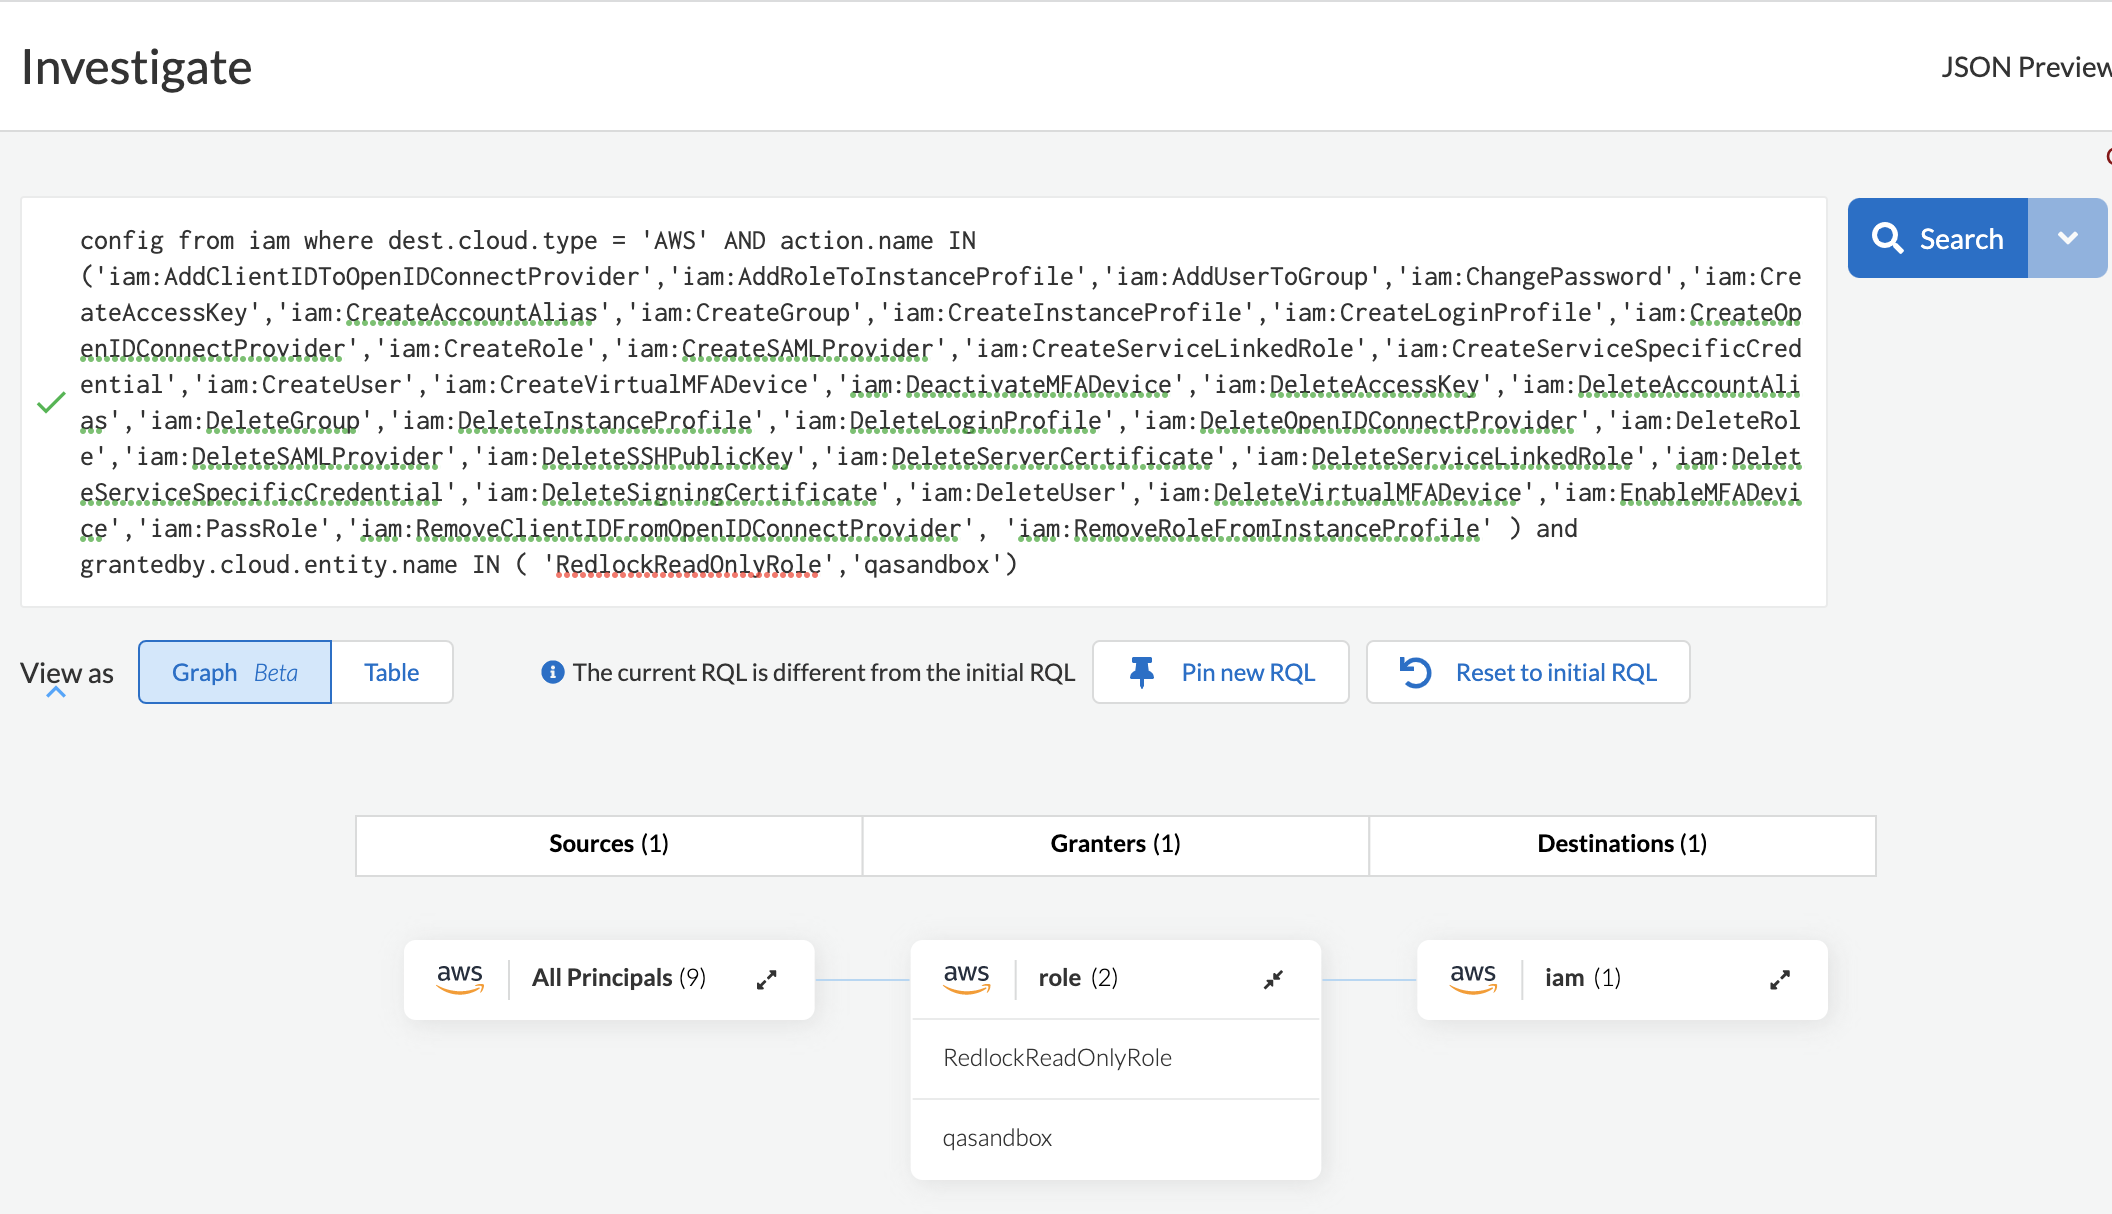This screenshot has height=1214, width=2112.
Task: Open the Search button dropdown arrow
Action: pyautogui.click(x=2067, y=238)
